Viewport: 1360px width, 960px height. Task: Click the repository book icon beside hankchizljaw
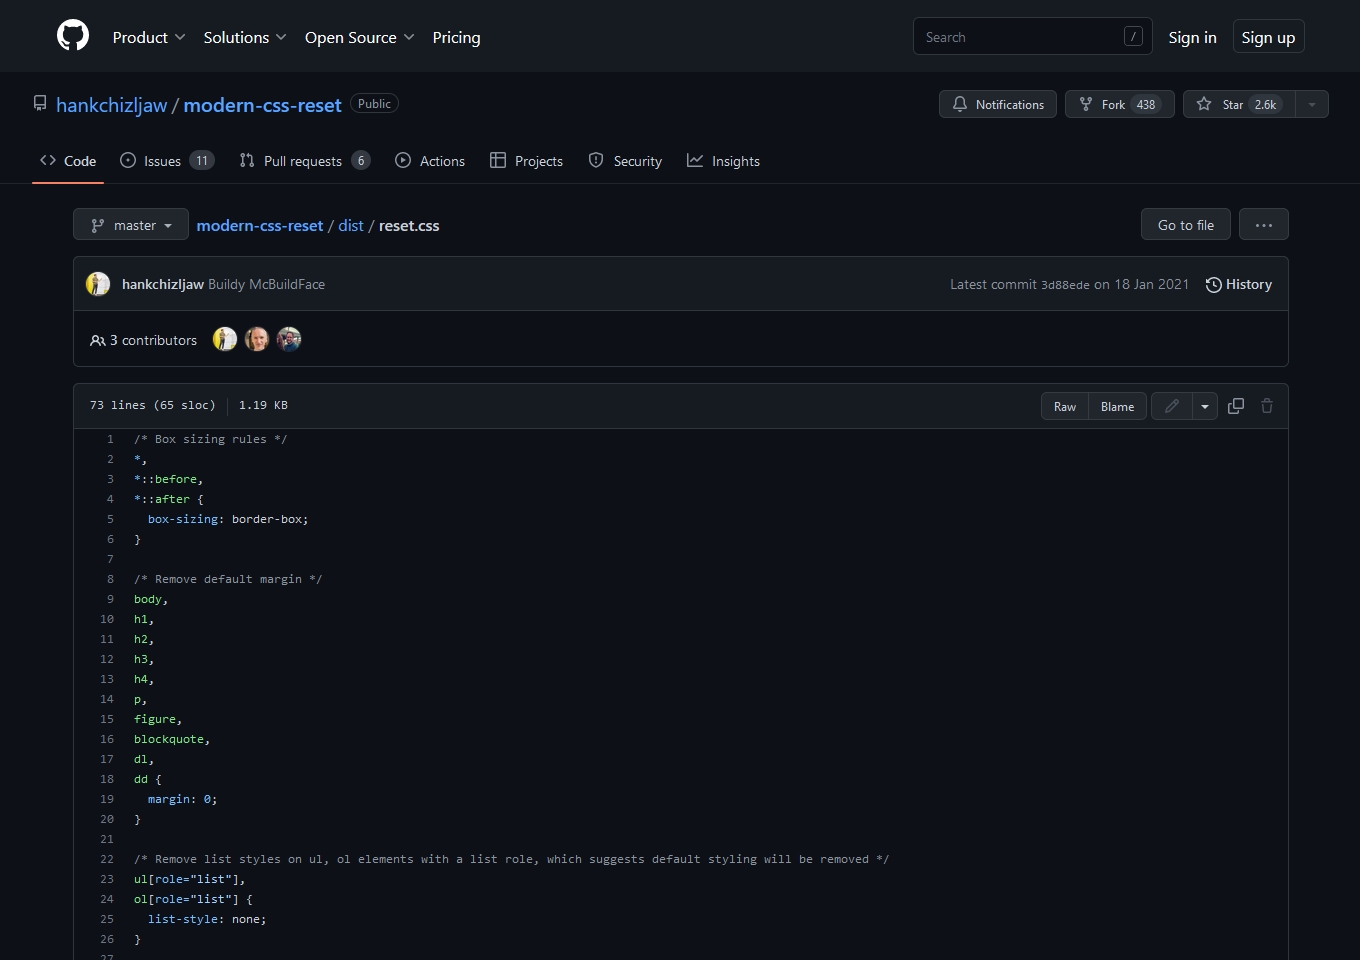coord(40,103)
